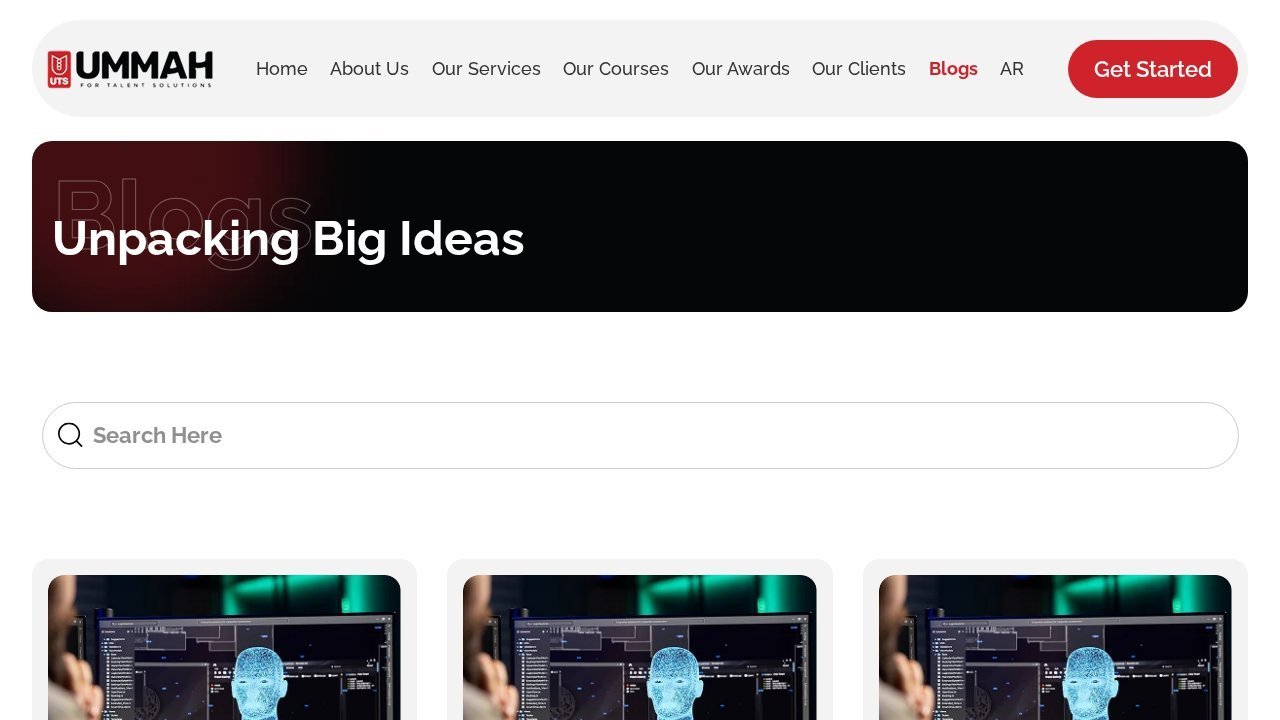Open the leftmost blog card image
Screen dimensions: 1280x720
[x=224, y=647]
